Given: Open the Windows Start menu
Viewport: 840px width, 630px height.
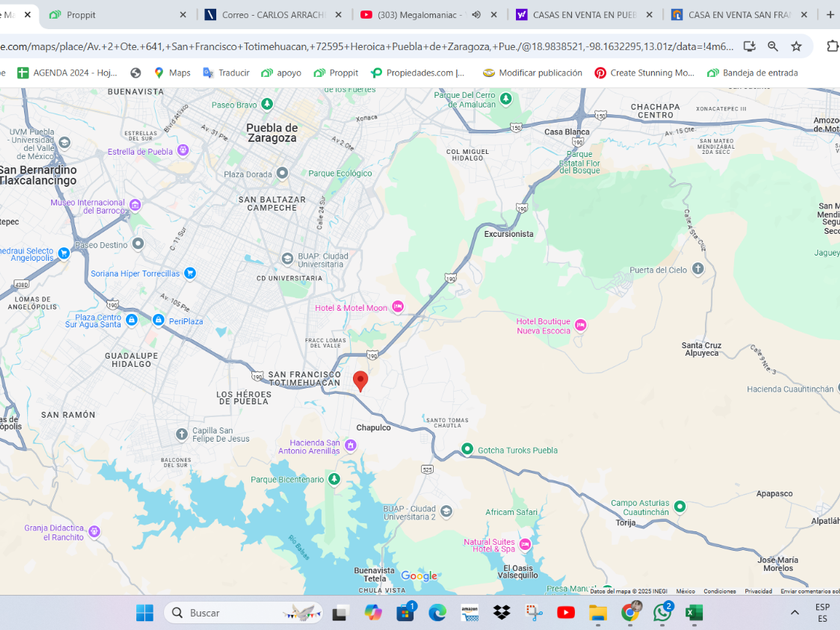Looking at the screenshot, I should click(145, 613).
